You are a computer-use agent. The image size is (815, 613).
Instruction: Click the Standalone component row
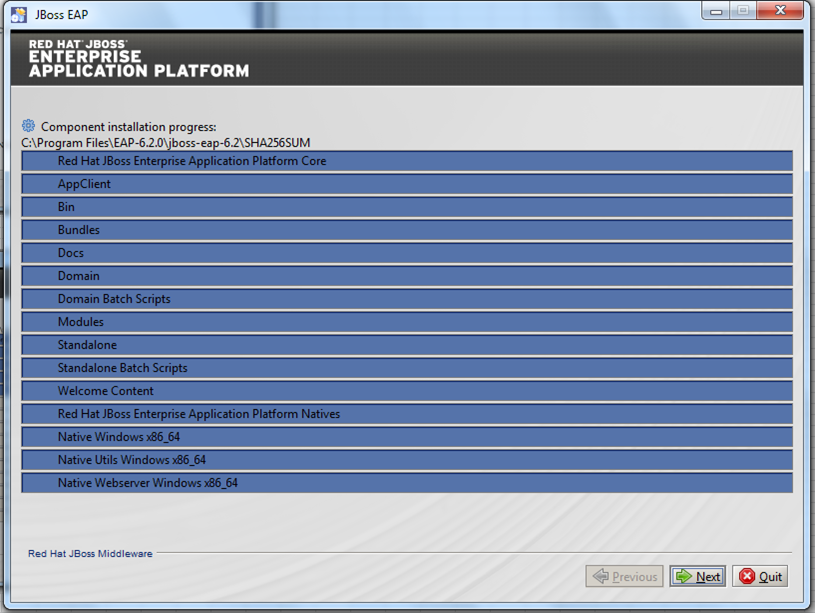pyautogui.click(x=407, y=345)
